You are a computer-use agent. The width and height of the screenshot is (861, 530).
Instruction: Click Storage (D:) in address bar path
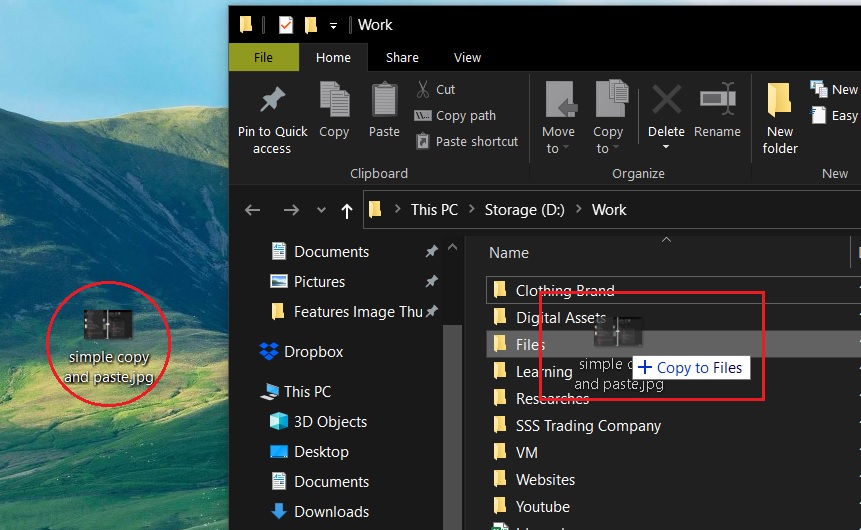[524, 210]
